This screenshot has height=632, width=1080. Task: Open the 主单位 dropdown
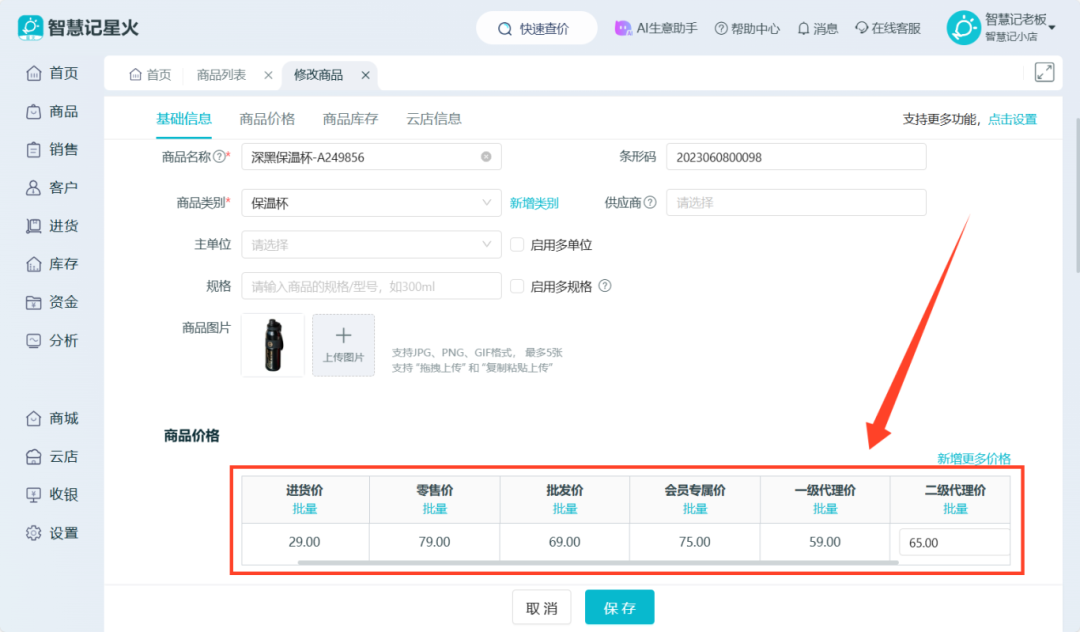click(x=371, y=244)
